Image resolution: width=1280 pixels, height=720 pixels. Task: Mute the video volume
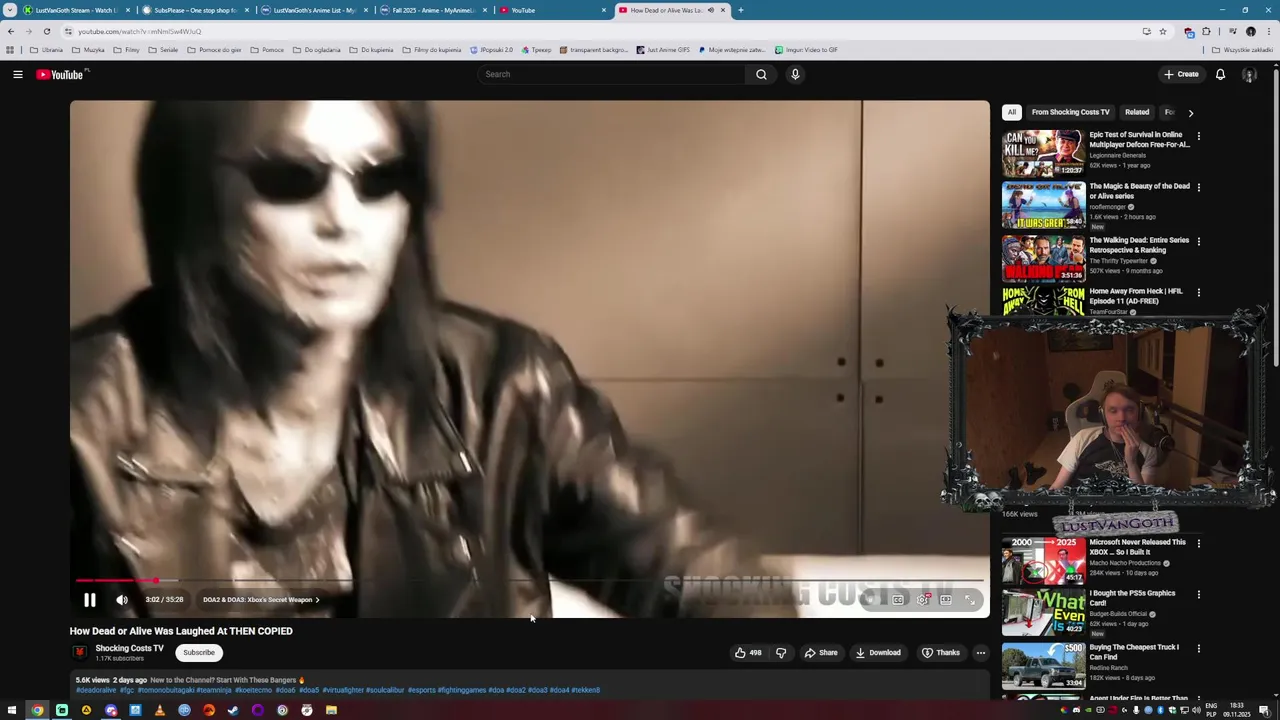point(122,600)
